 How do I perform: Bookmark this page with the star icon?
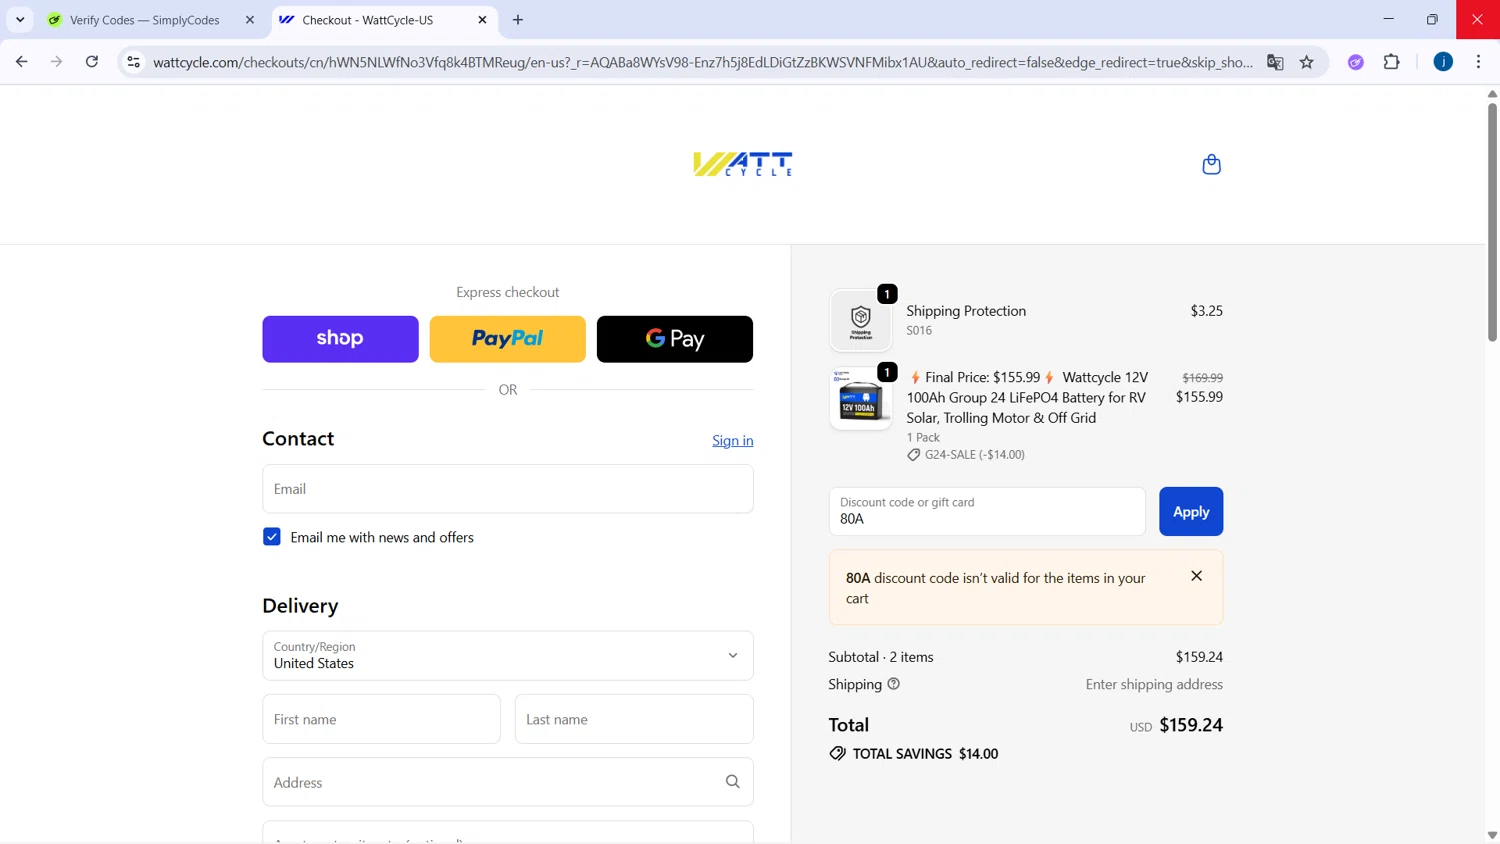tap(1307, 62)
